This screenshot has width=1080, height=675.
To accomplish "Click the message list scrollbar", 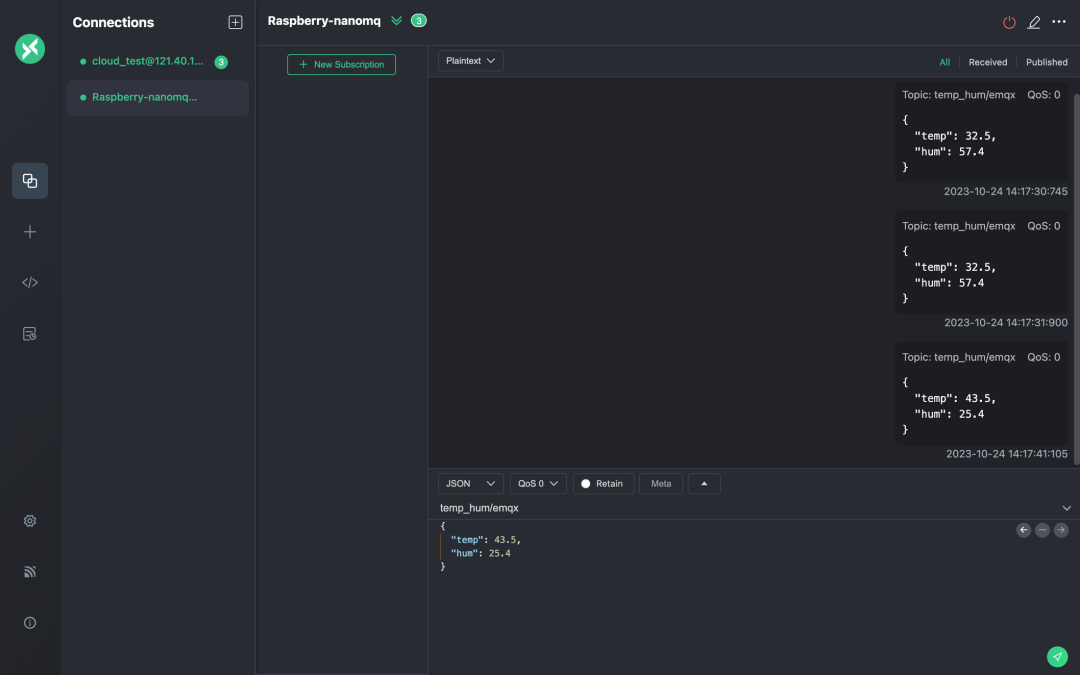I will 1076,279.
